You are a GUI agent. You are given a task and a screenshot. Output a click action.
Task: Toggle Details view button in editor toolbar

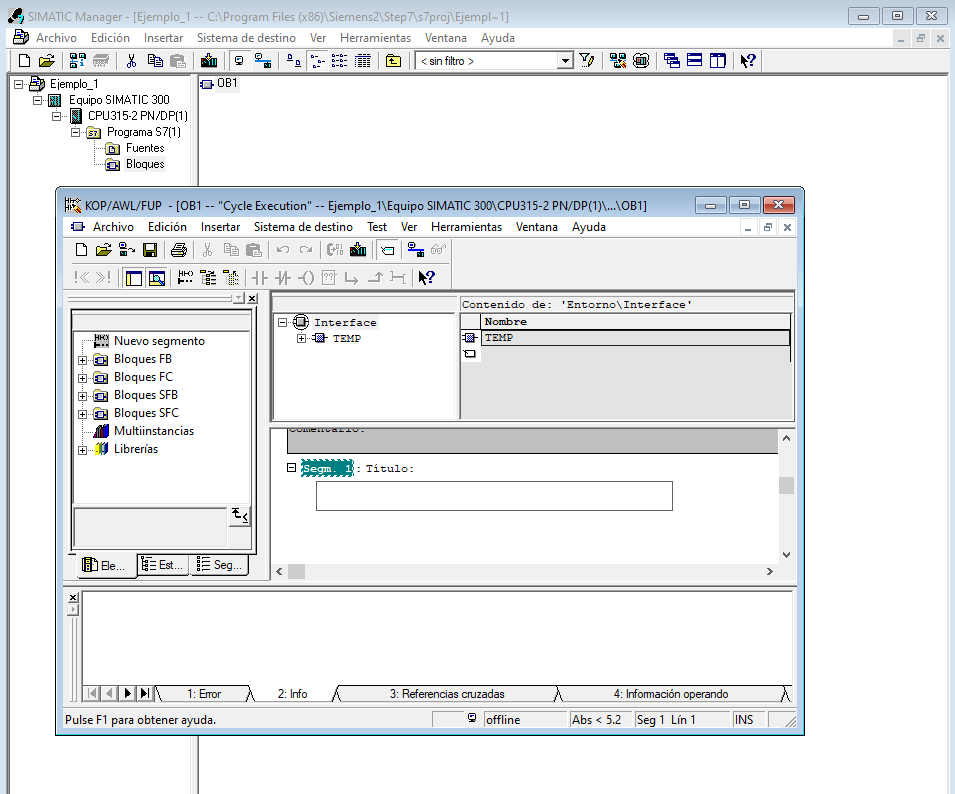pos(157,278)
